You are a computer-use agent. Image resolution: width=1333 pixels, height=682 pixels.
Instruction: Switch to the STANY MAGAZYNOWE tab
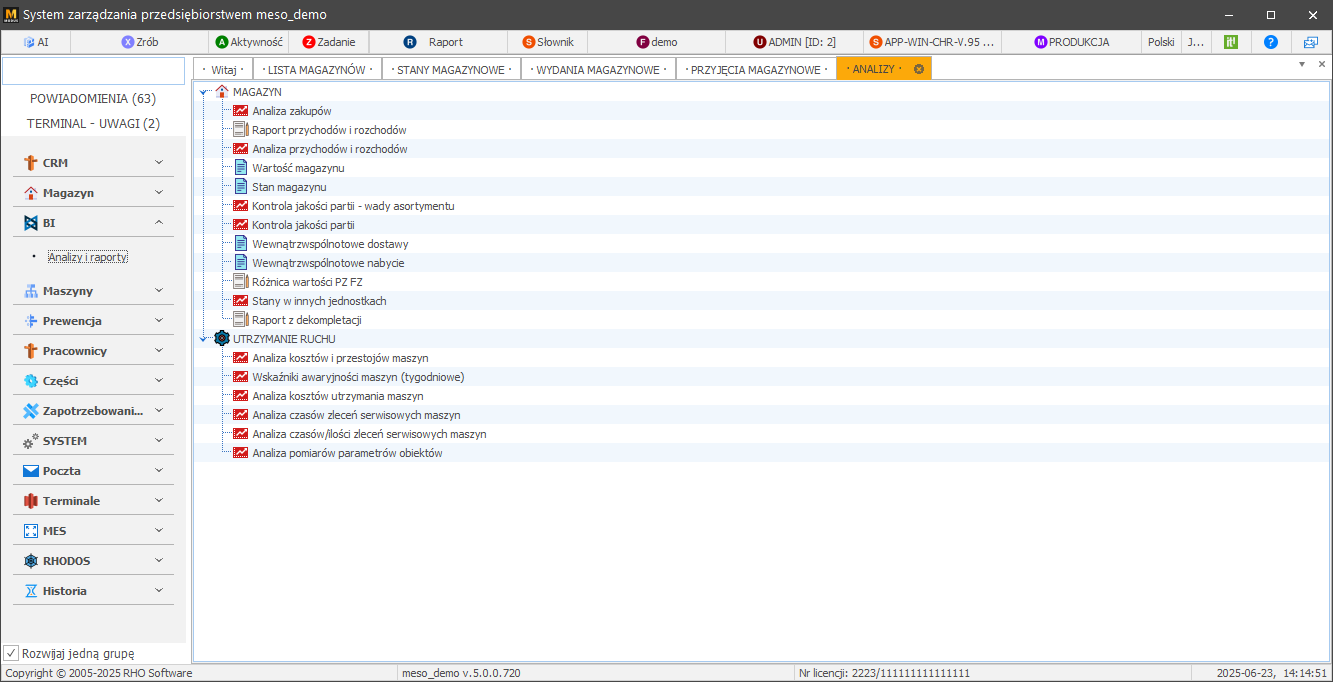450,69
